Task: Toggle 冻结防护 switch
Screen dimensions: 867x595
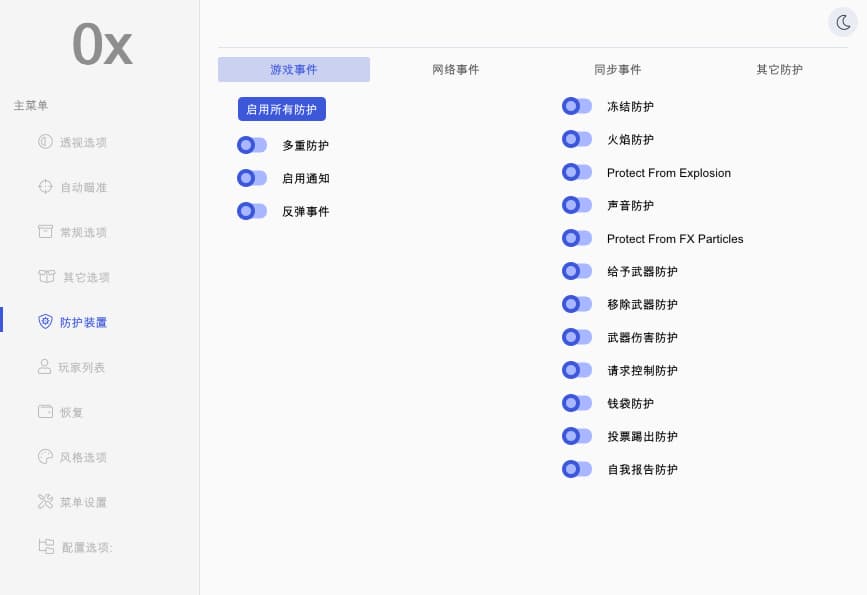Action: pyautogui.click(x=577, y=106)
